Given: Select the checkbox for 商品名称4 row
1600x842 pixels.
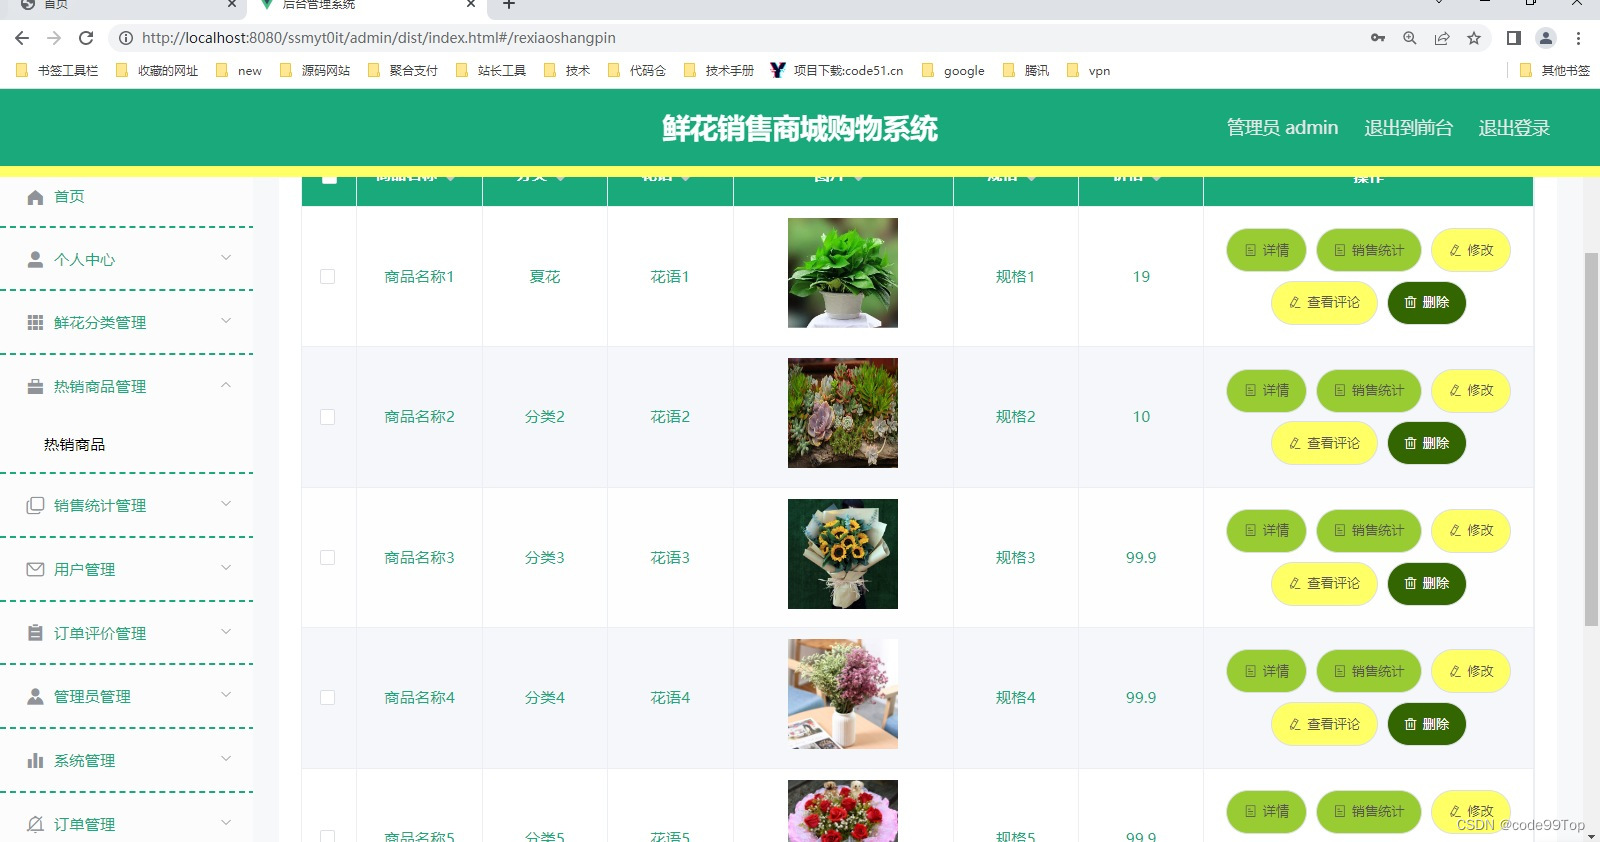Looking at the screenshot, I should (328, 698).
